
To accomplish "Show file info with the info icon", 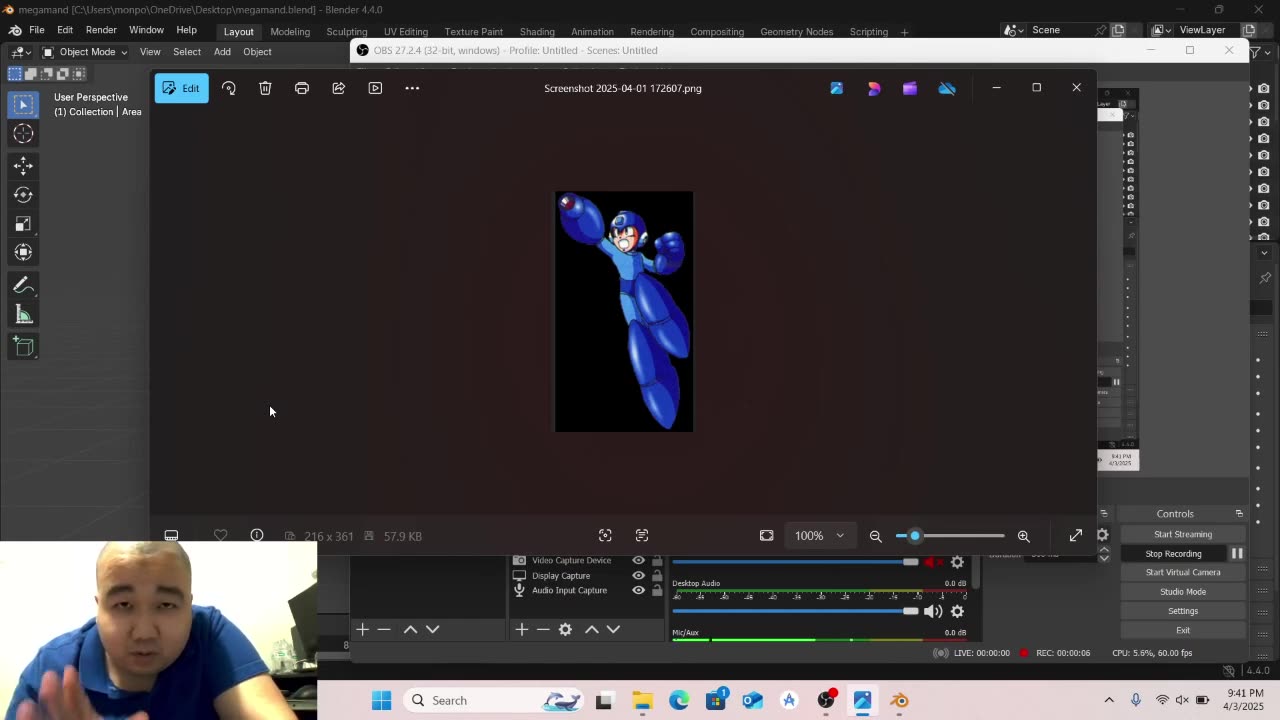I will tap(257, 536).
